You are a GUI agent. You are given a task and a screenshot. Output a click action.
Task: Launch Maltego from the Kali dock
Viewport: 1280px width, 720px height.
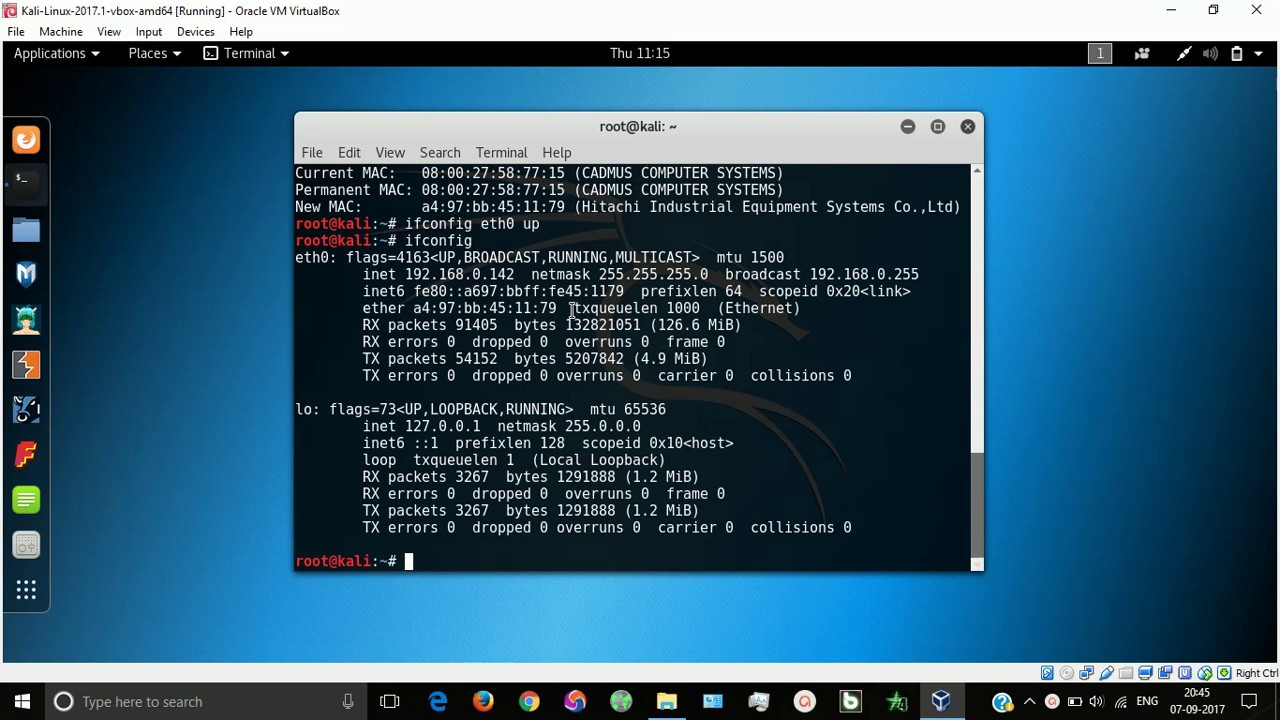click(26, 409)
